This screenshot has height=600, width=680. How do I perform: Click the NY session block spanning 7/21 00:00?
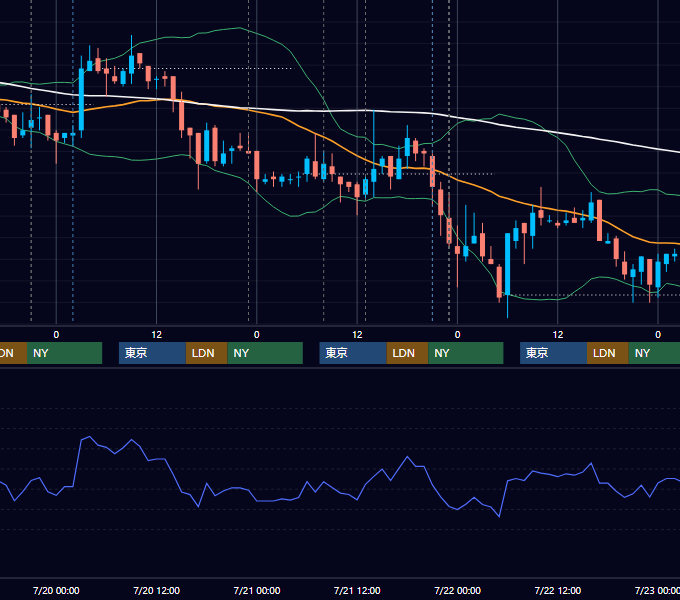point(265,353)
